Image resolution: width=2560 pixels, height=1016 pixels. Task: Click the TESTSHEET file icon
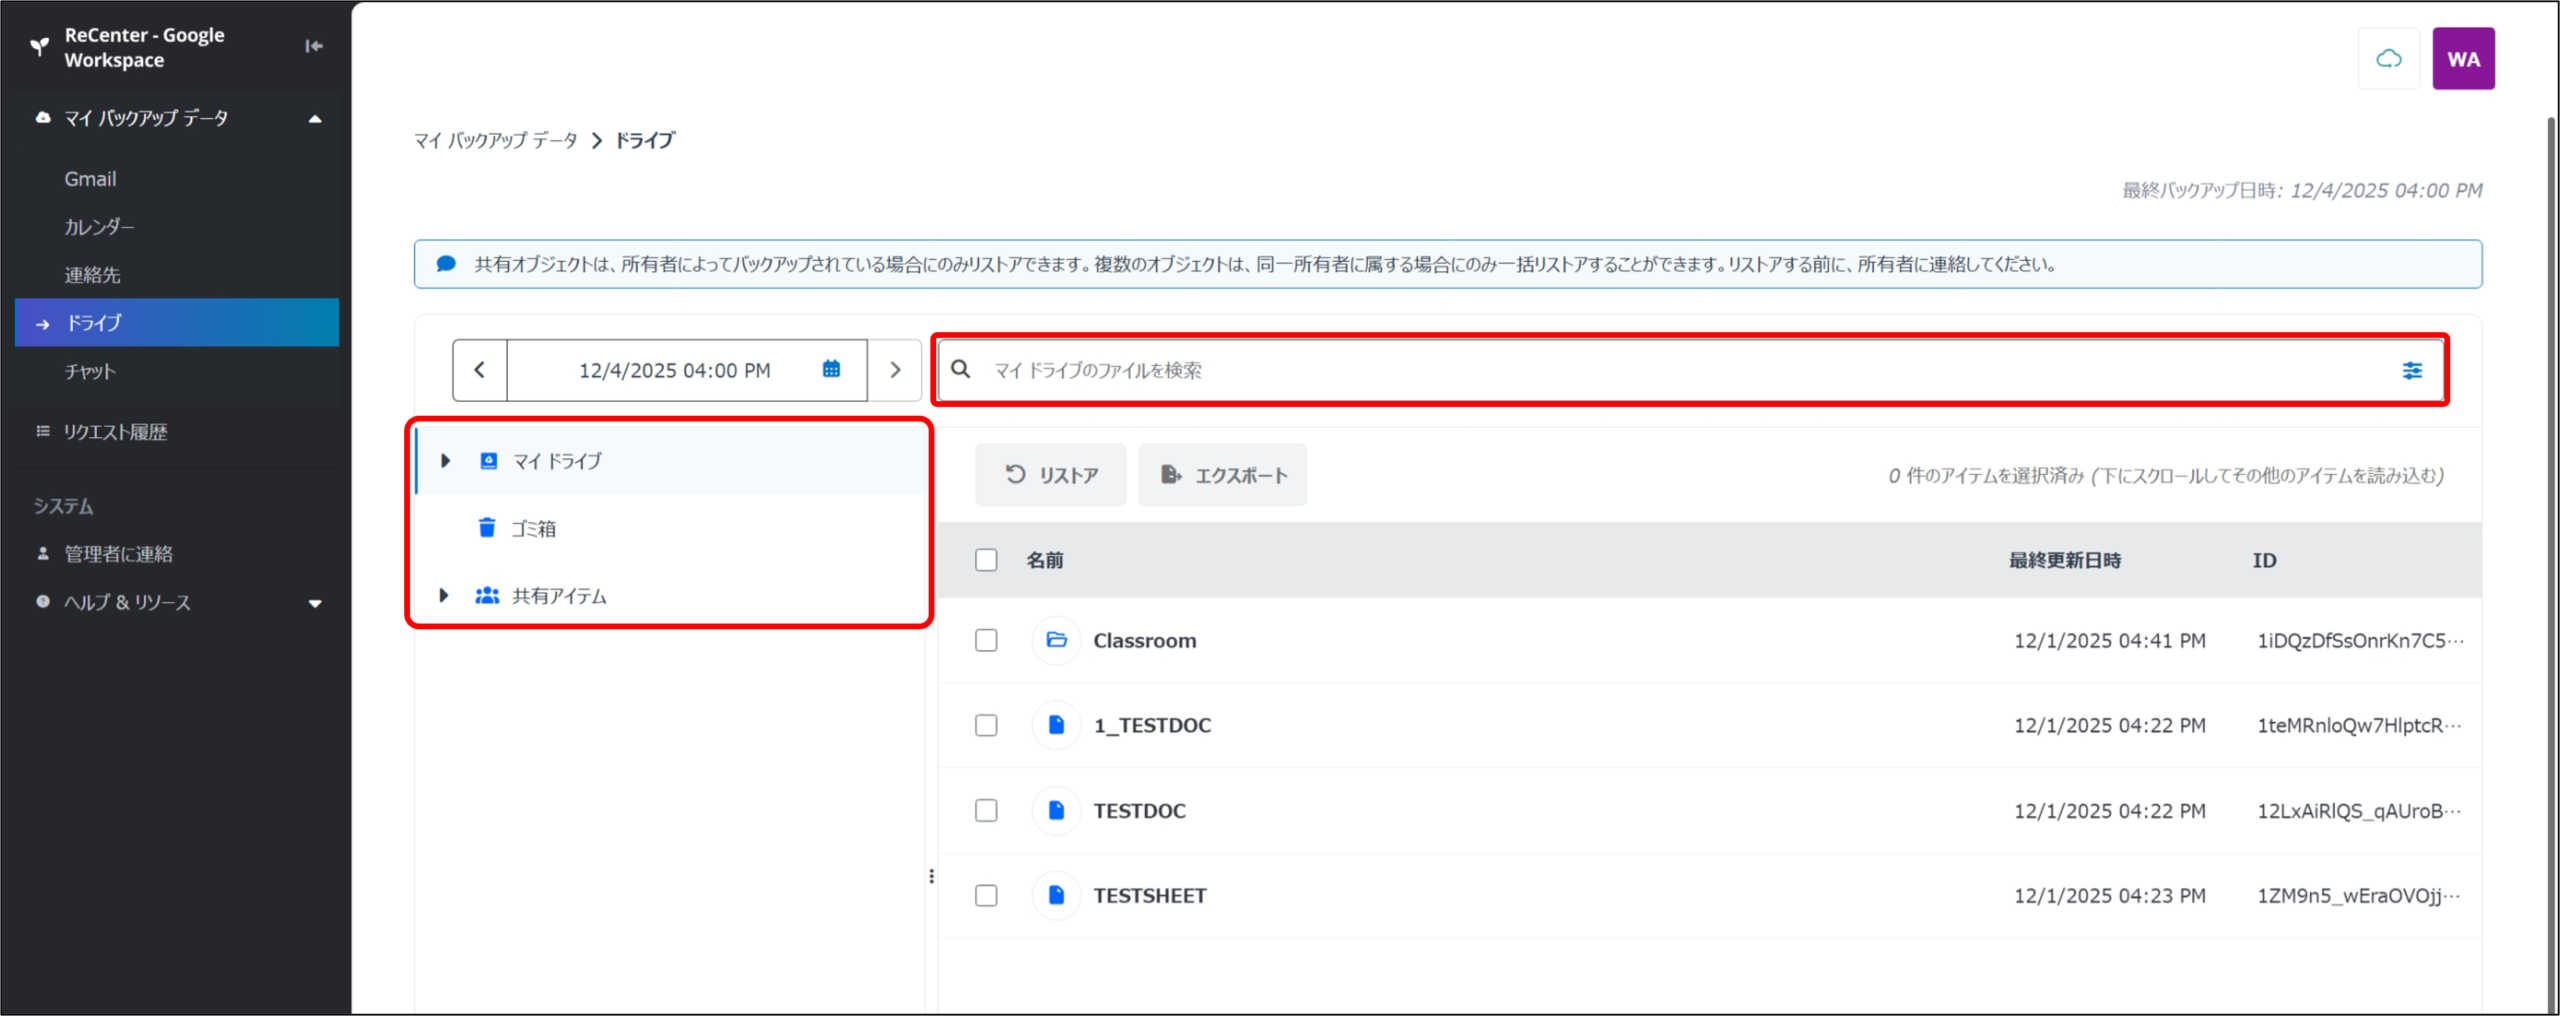point(1056,895)
